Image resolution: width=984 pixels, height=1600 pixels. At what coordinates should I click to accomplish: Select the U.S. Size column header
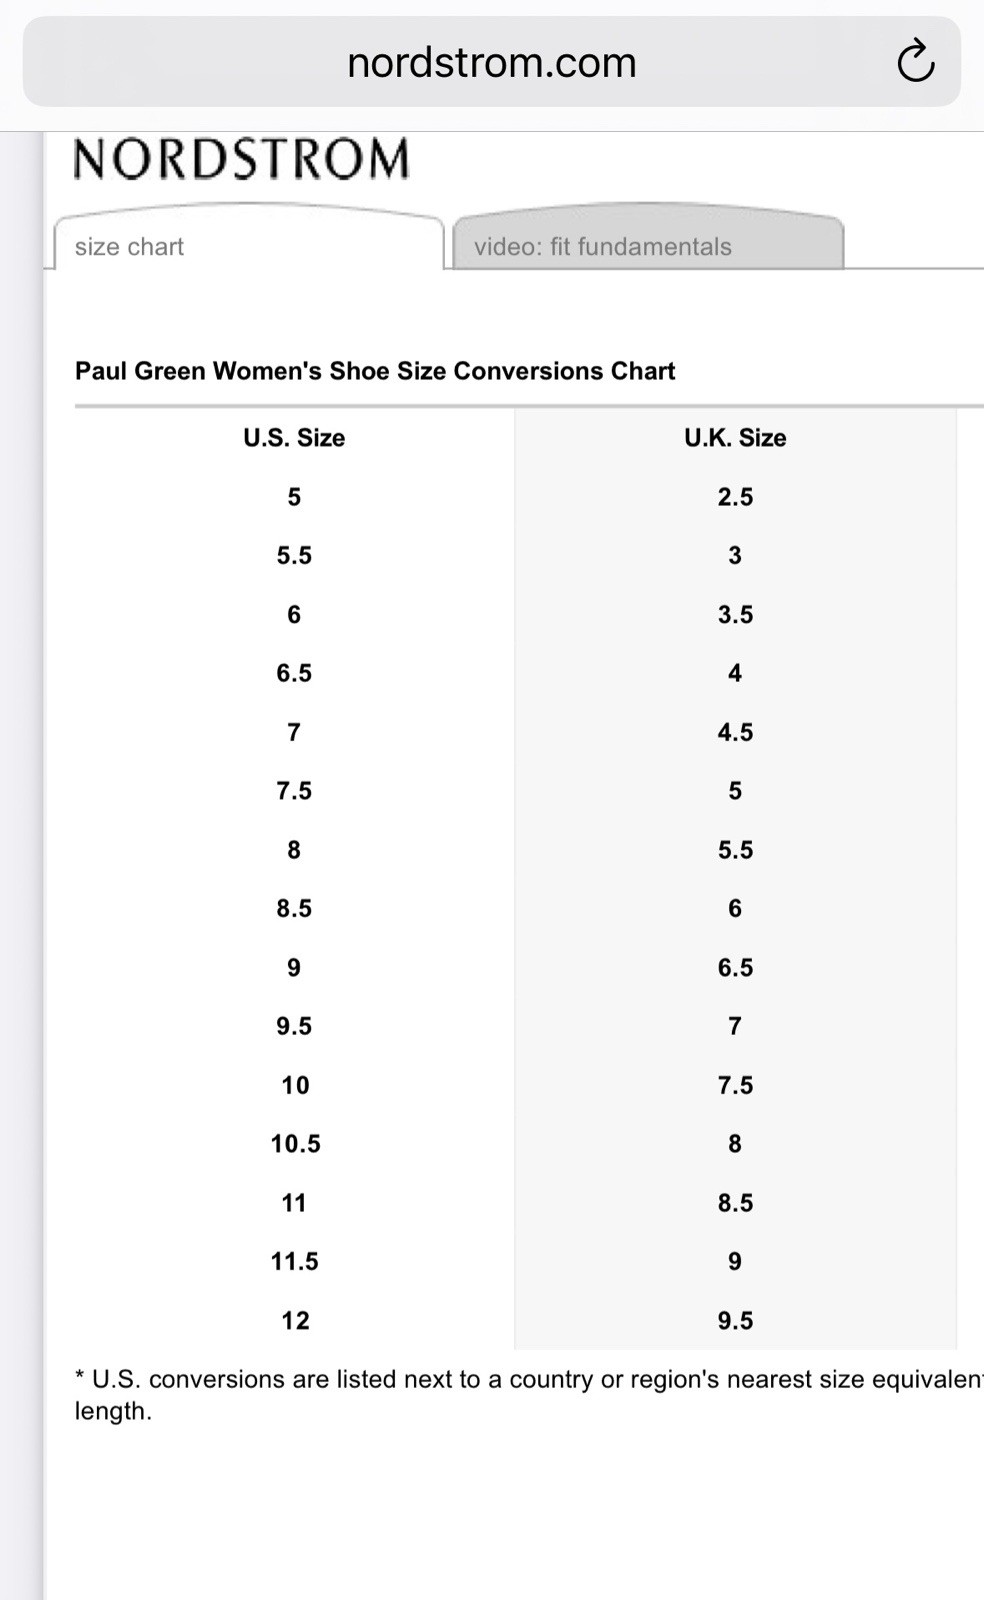pos(294,438)
